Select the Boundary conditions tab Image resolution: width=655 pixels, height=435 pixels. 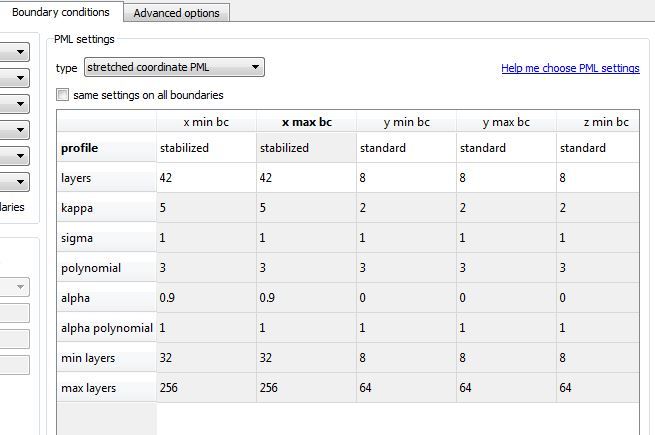pos(61,12)
